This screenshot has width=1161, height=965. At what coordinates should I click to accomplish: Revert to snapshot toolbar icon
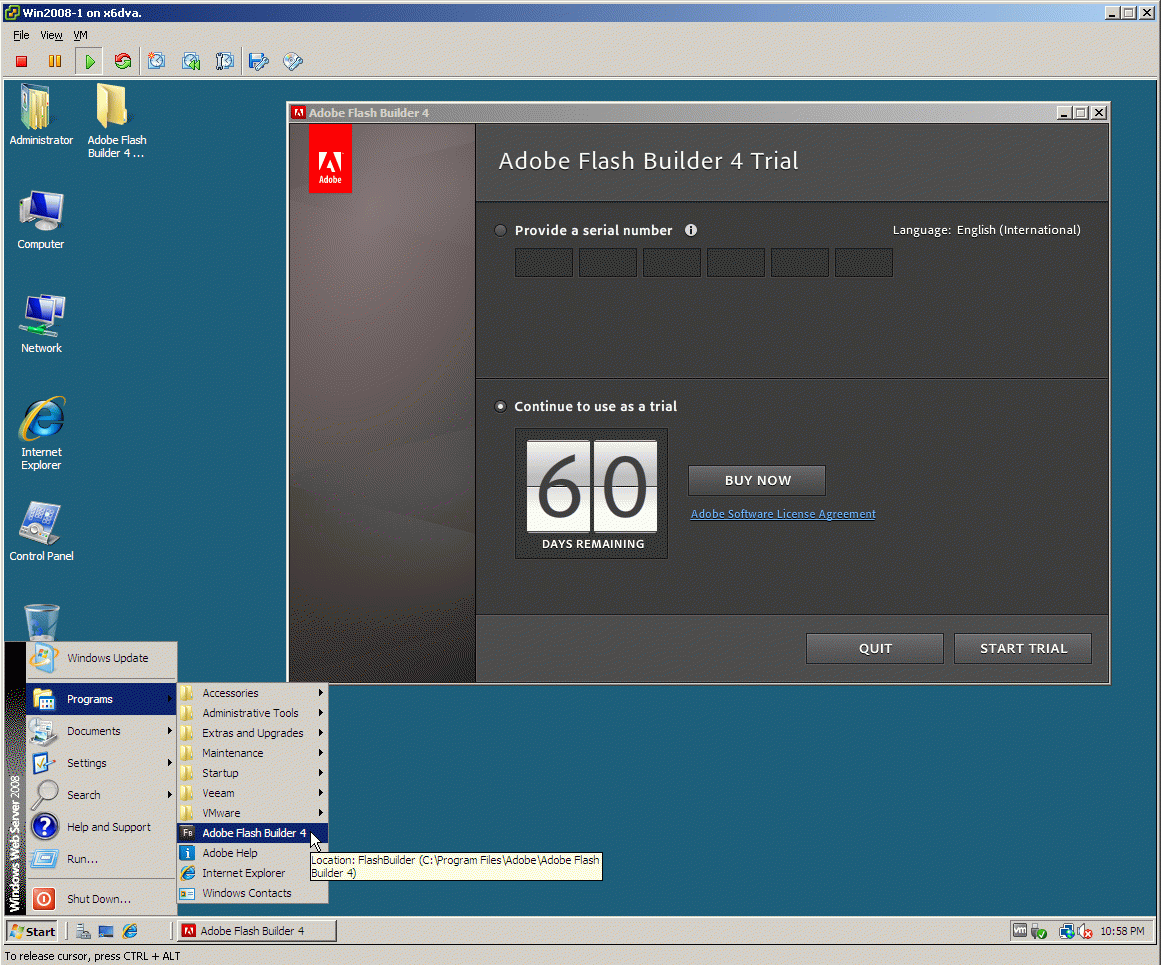(191, 61)
